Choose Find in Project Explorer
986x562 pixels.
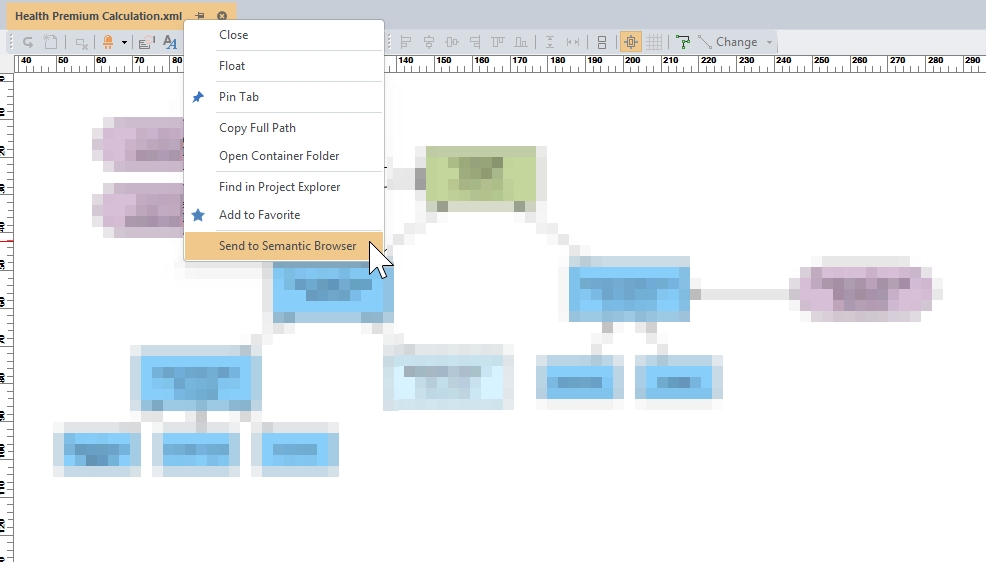click(x=284, y=187)
